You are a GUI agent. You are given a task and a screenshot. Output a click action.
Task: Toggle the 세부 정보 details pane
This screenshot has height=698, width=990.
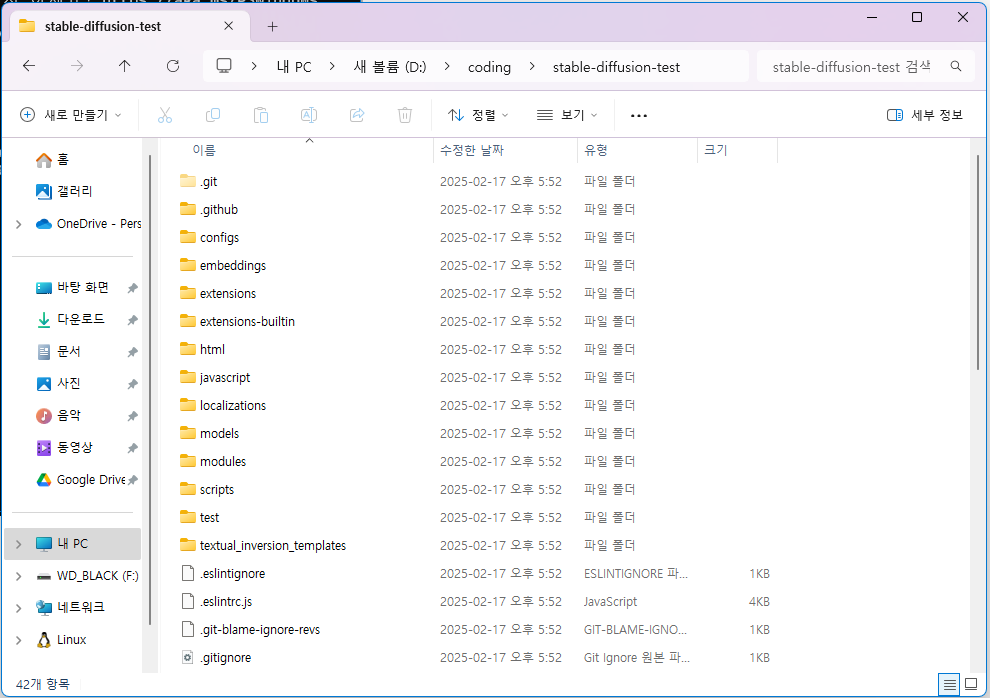[925, 115]
